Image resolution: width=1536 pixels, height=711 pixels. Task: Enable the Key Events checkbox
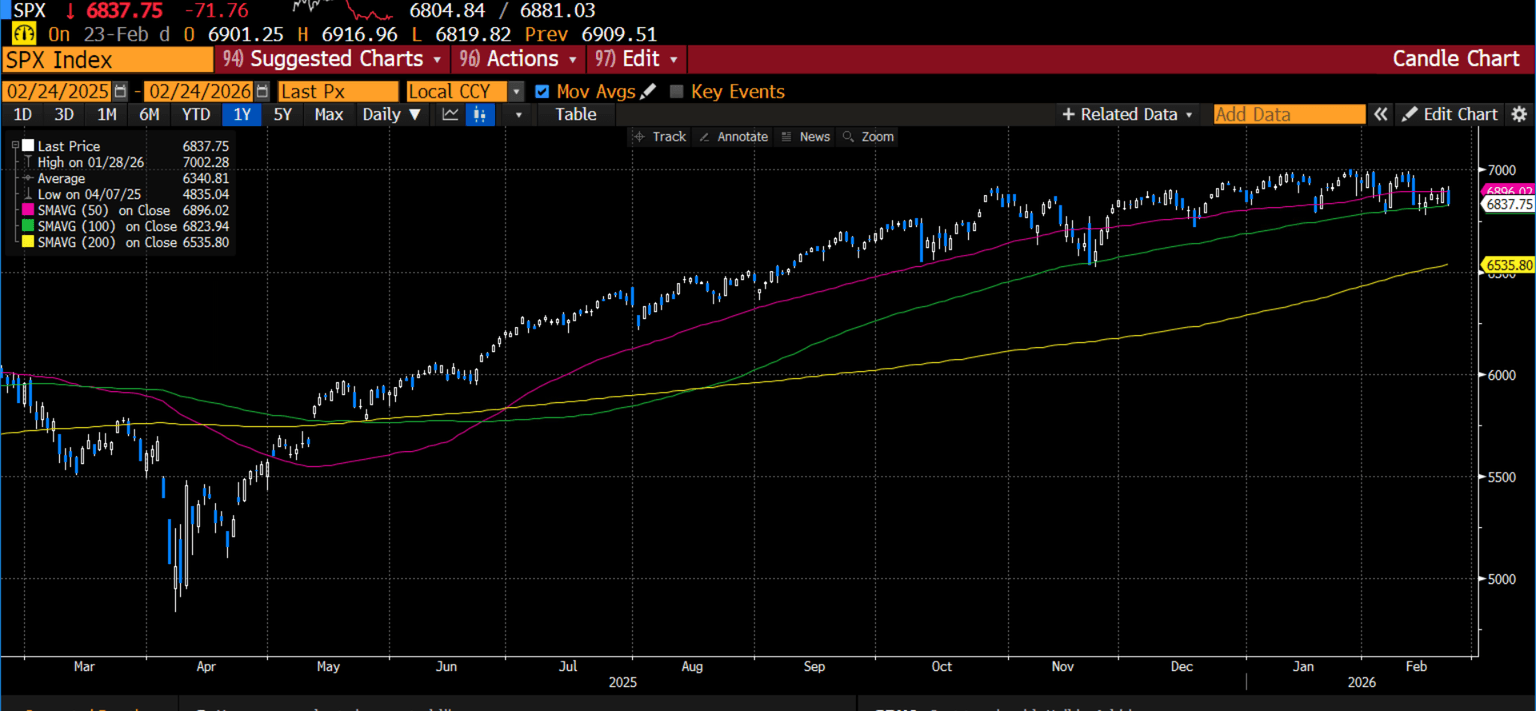(677, 91)
